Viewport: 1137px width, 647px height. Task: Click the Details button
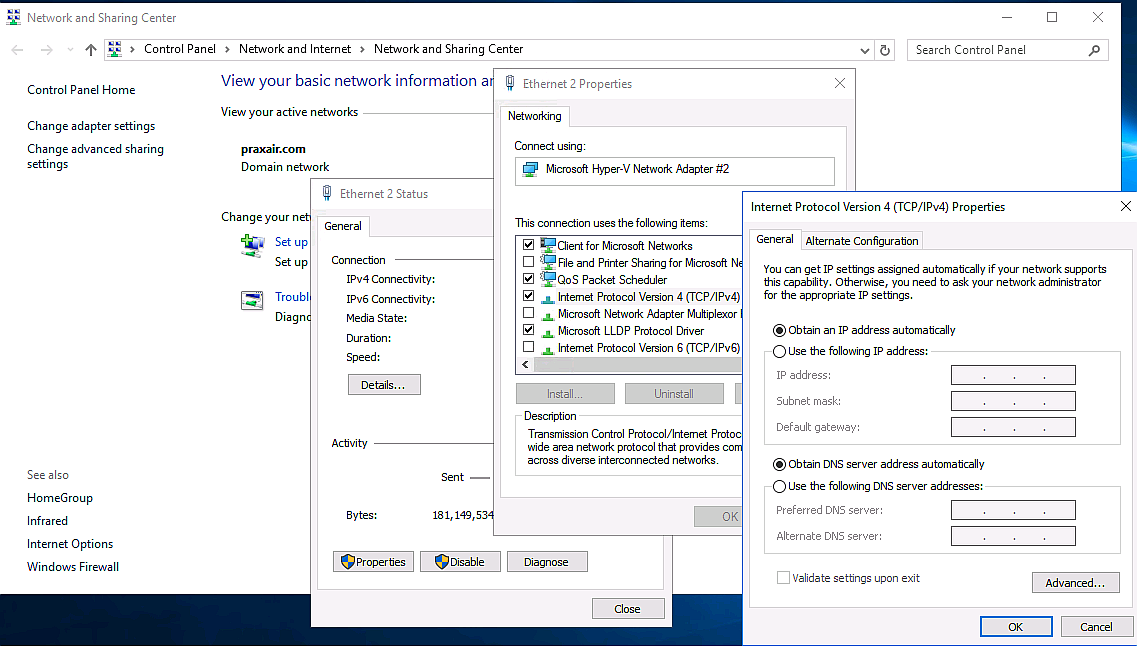click(x=384, y=385)
